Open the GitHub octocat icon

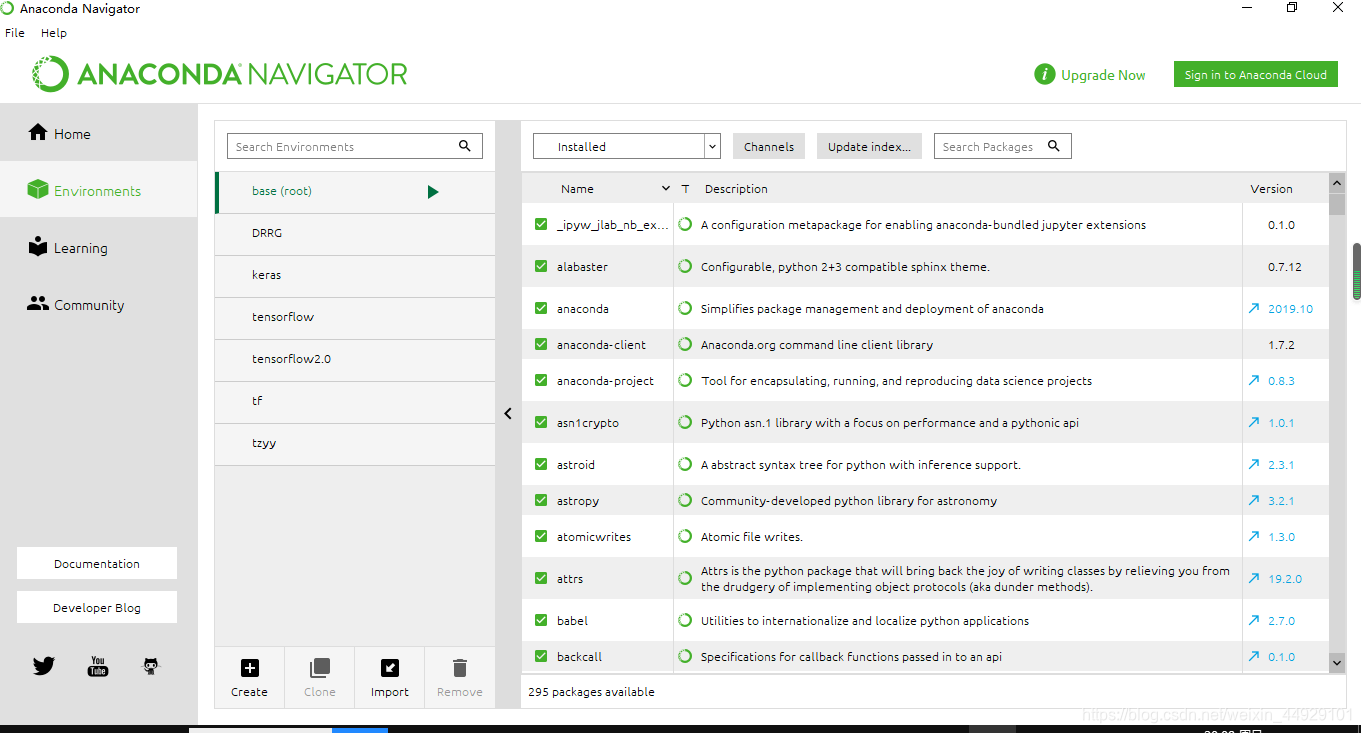click(151, 666)
